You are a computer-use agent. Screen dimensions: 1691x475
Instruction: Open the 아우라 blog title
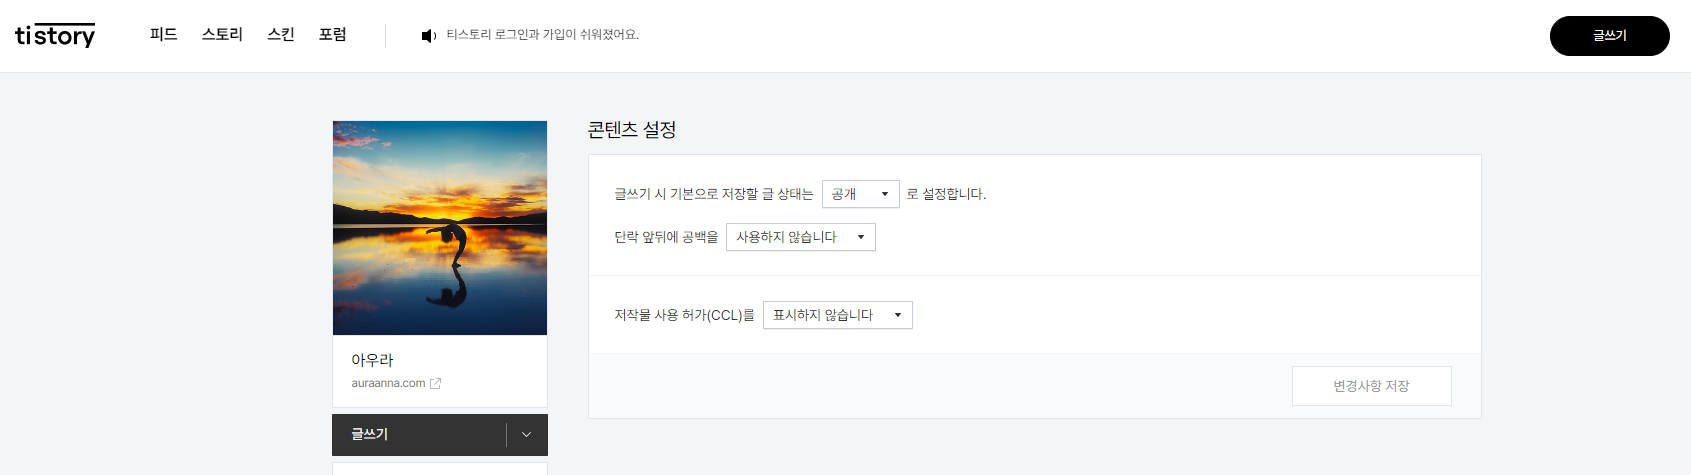[x=372, y=360]
